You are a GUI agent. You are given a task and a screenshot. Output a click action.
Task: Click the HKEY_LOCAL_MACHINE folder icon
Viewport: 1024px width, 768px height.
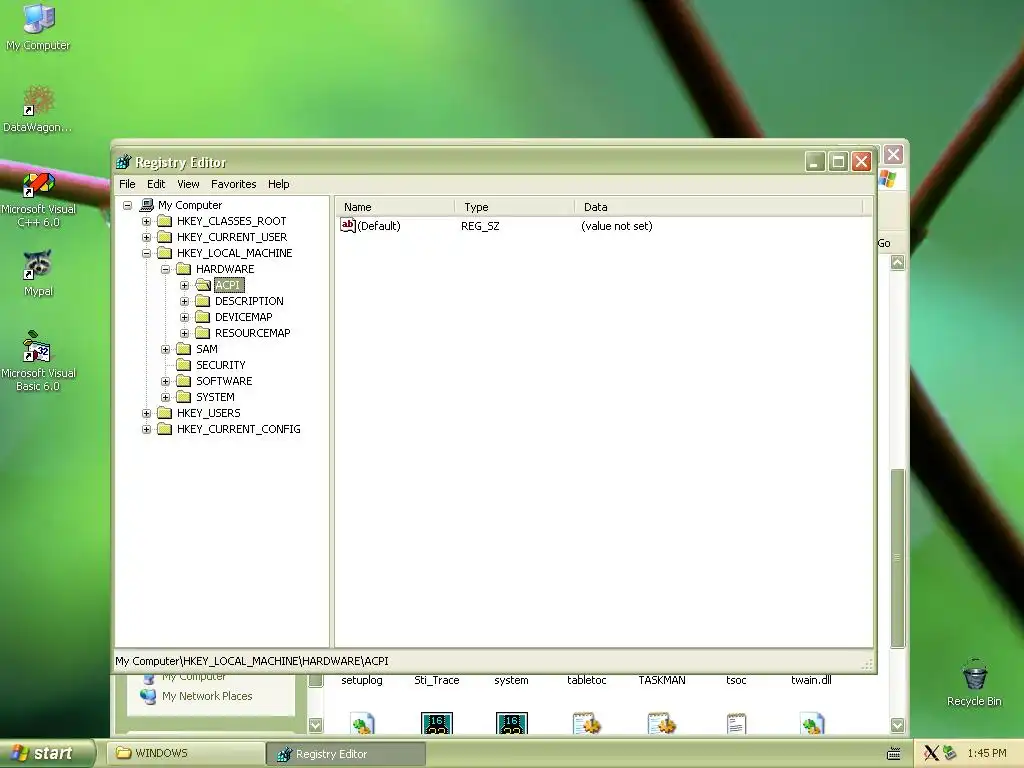[x=165, y=253]
